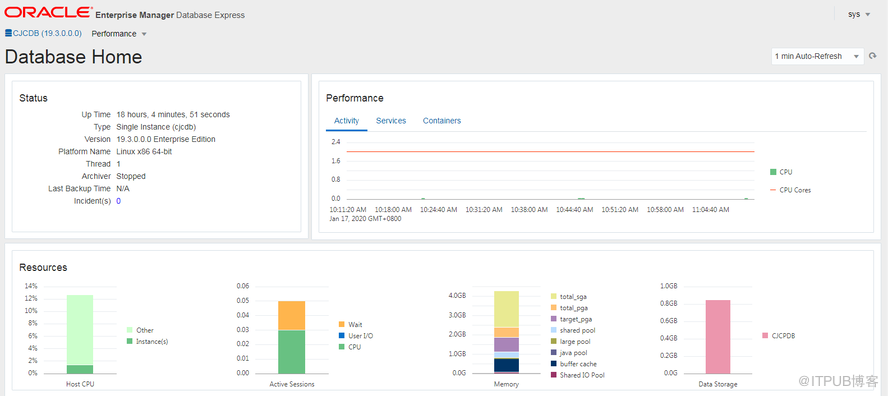Click the CPU Cores line in the Activity chart
This screenshot has width=888, height=396.
549,151
